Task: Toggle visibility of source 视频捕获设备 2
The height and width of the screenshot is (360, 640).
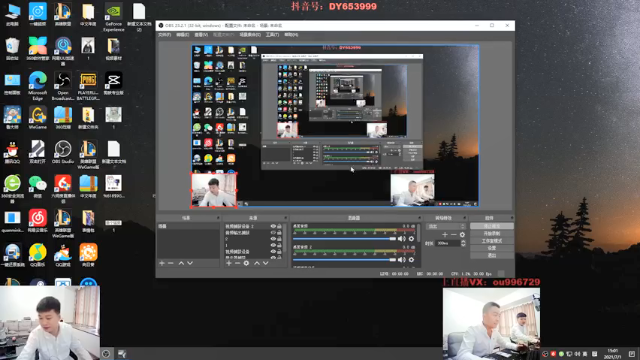Action: [x=273, y=226]
